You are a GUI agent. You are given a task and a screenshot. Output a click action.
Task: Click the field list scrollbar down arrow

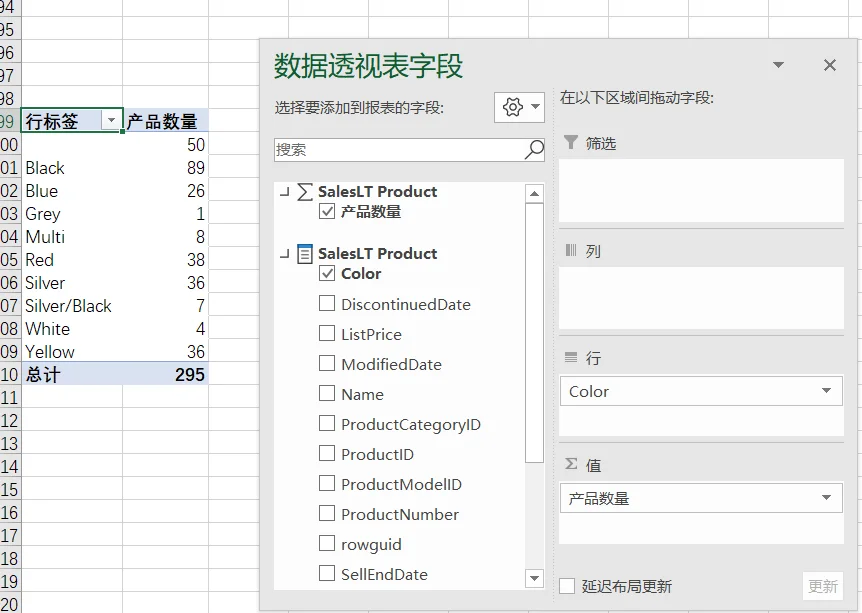534,578
